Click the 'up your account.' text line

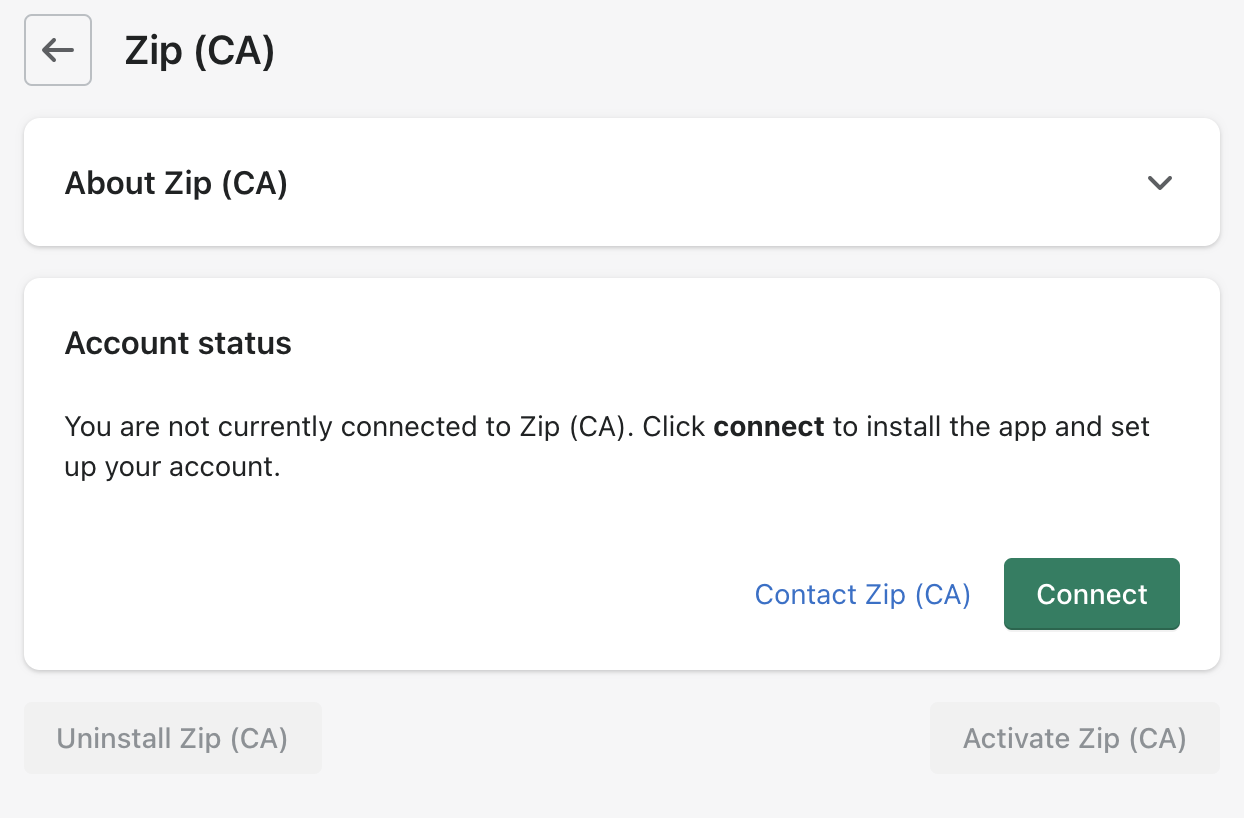click(172, 467)
